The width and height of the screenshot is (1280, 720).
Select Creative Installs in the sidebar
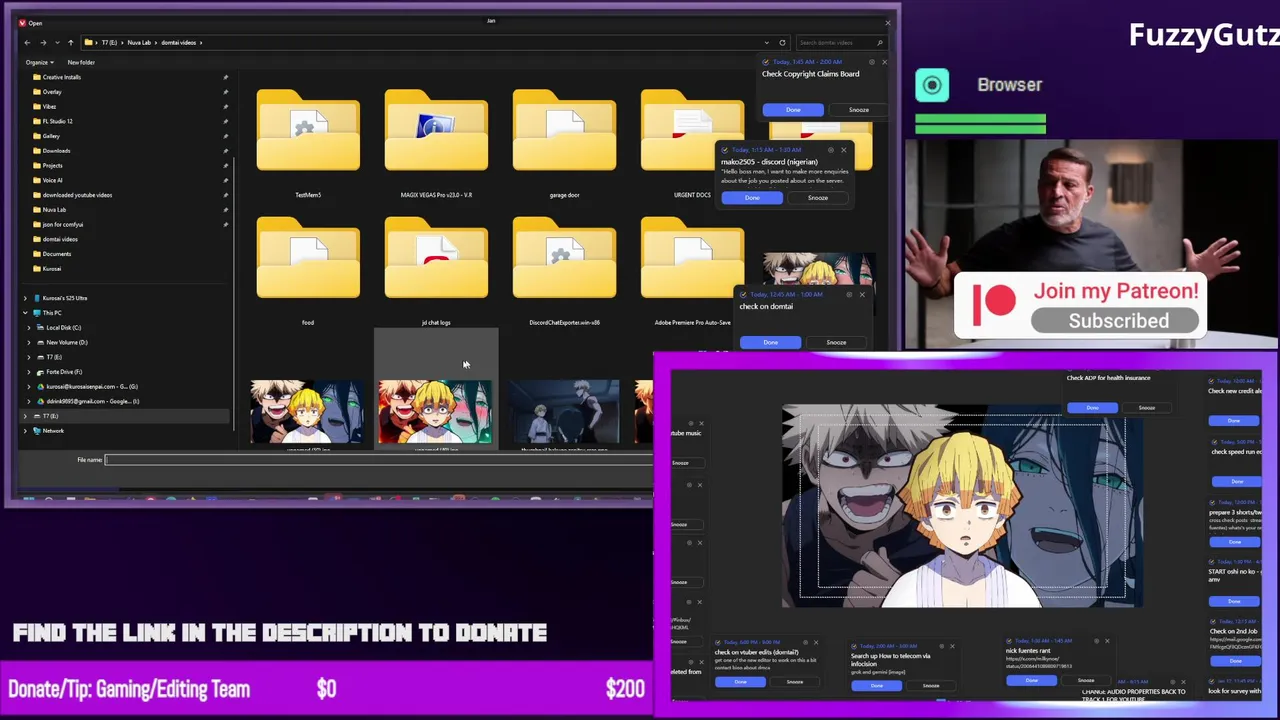[62, 77]
